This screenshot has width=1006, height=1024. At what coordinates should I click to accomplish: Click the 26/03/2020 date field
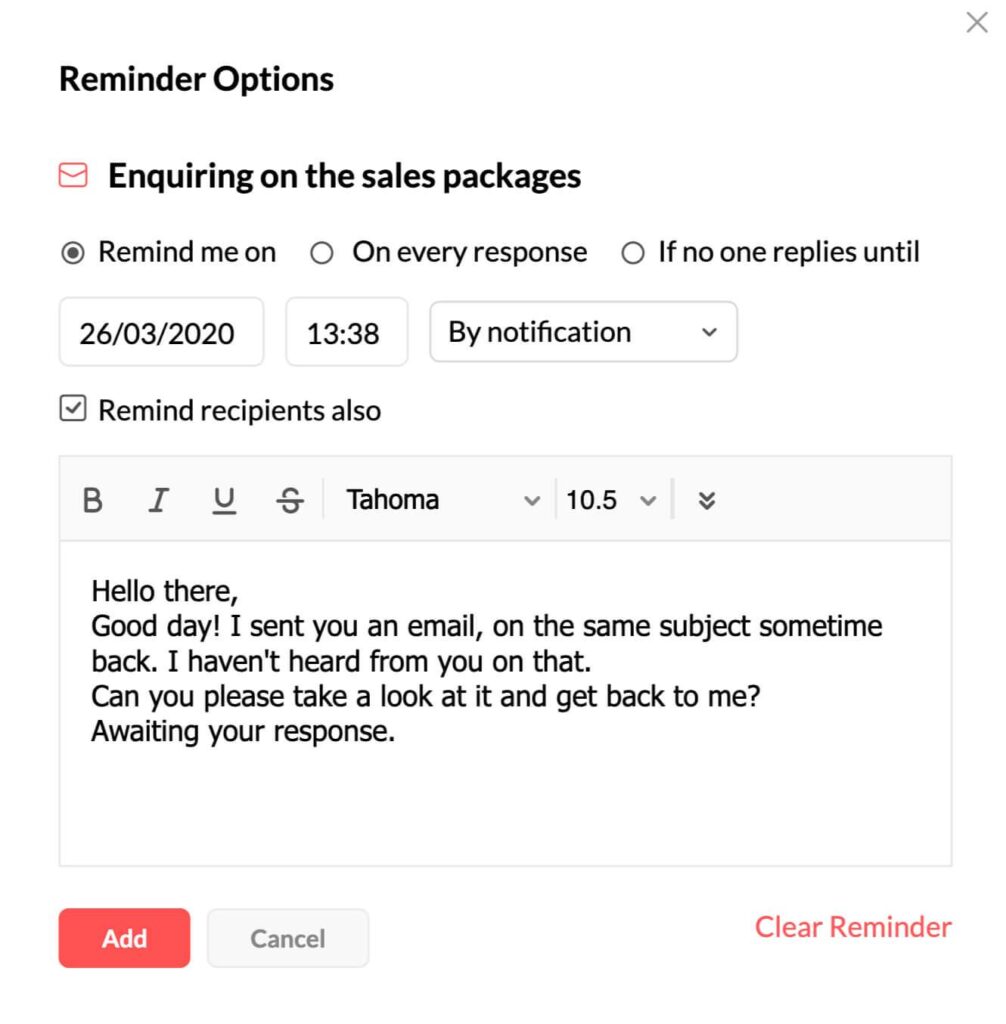(161, 332)
